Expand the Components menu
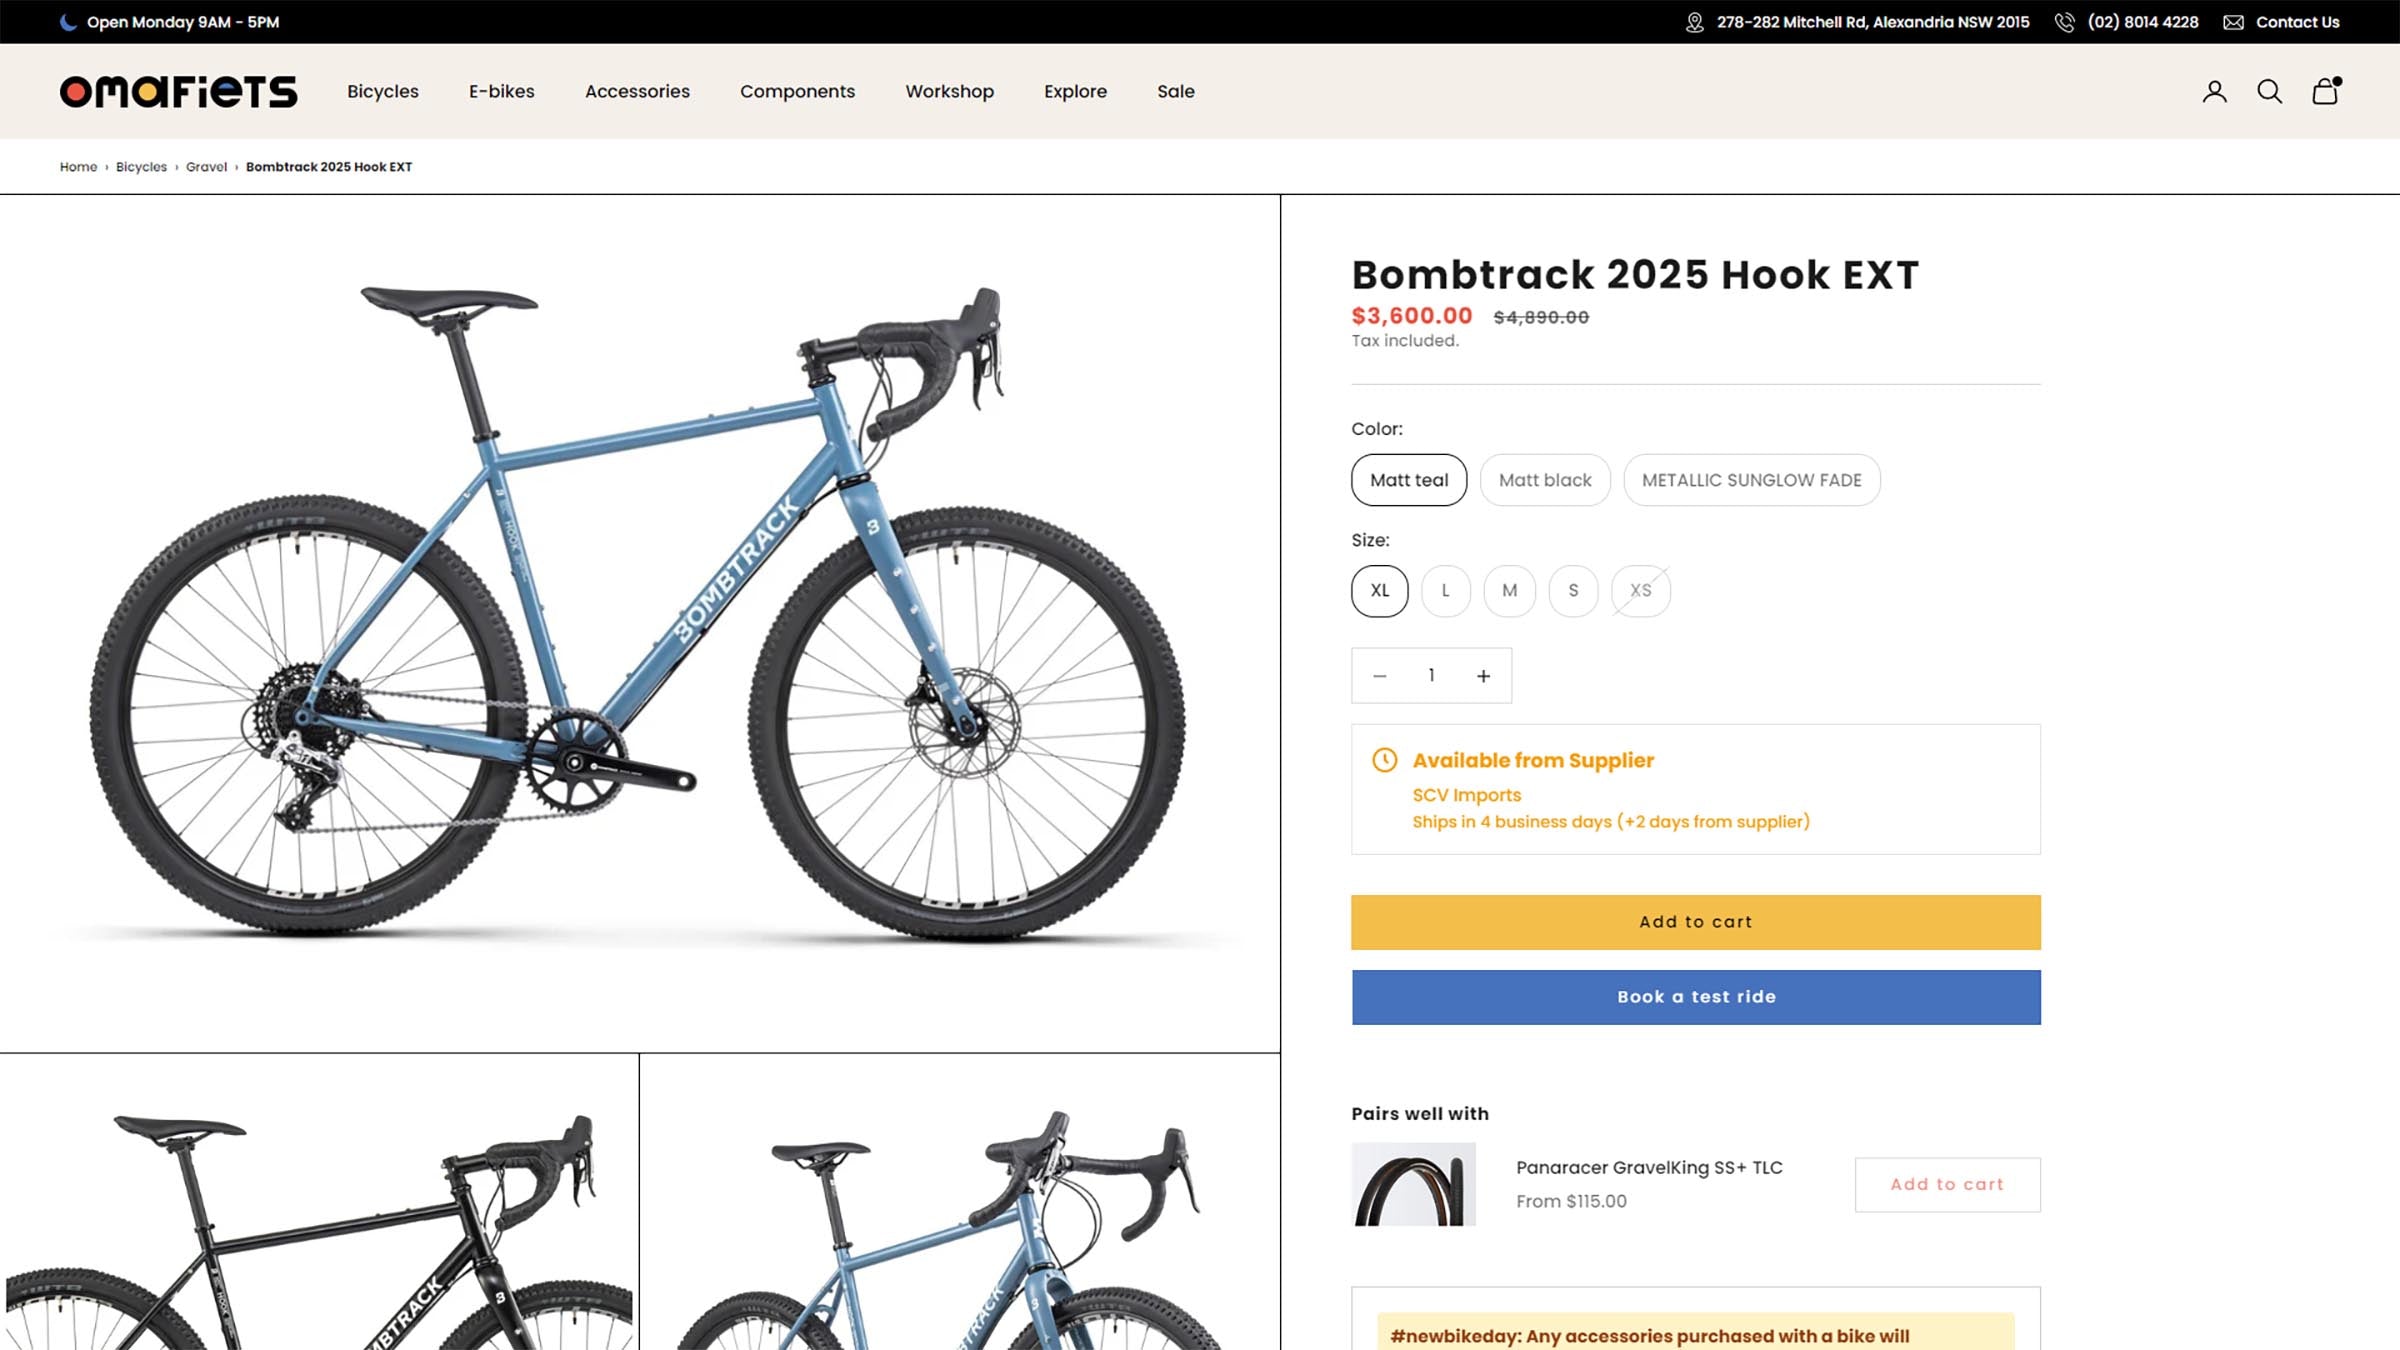The image size is (2400, 1350). coord(797,92)
